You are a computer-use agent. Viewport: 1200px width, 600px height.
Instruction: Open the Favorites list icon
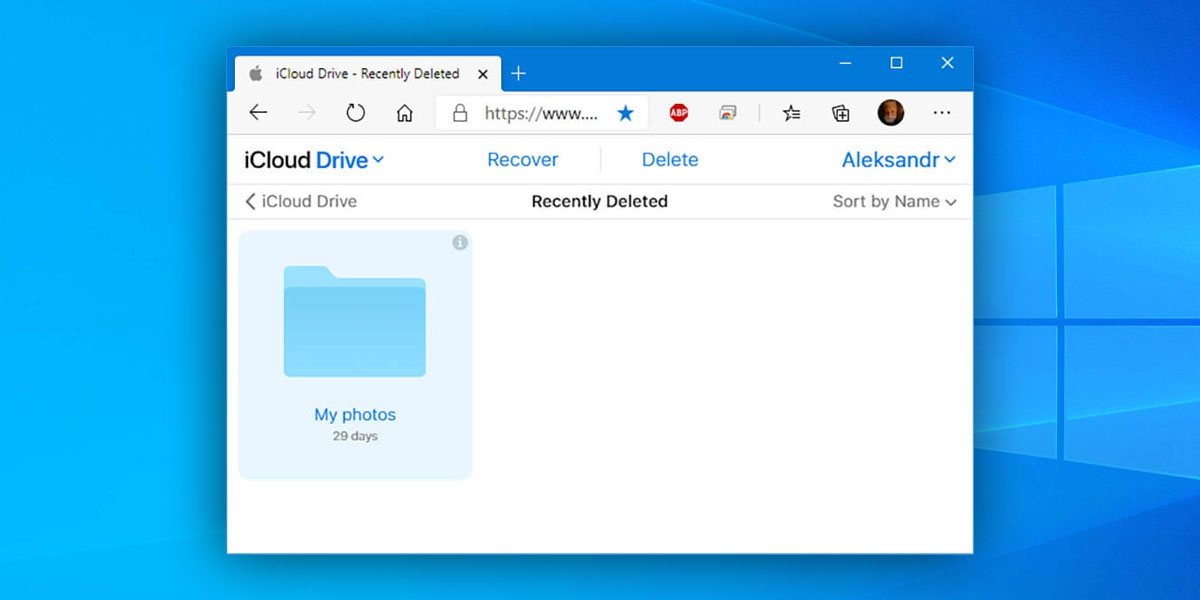tap(791, 113)
